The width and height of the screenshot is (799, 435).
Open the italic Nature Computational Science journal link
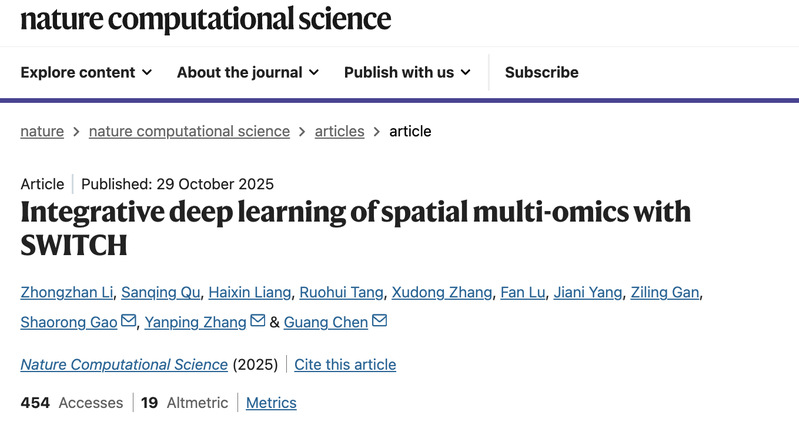coord(124,364)
